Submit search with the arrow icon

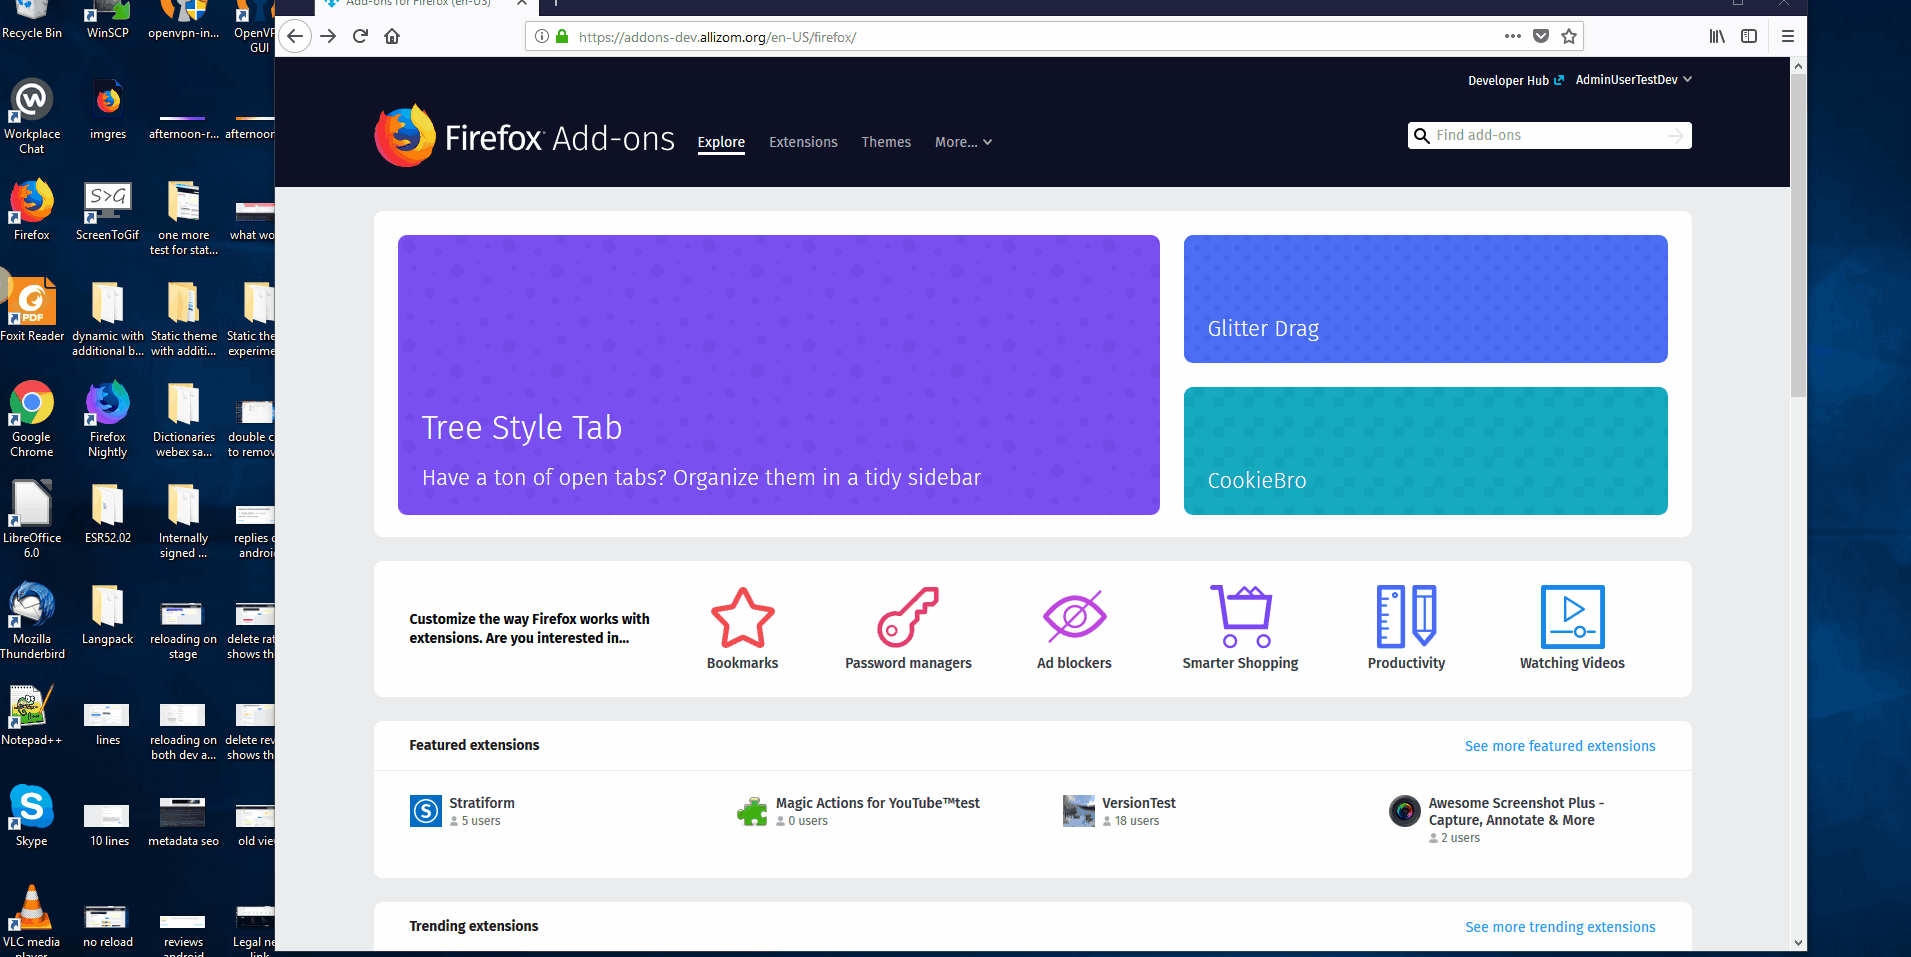point(1676,135)
